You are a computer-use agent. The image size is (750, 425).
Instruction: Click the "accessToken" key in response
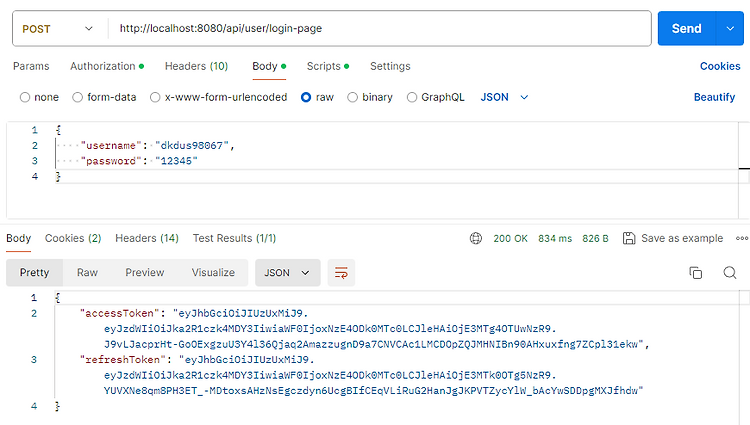[120, 313]
